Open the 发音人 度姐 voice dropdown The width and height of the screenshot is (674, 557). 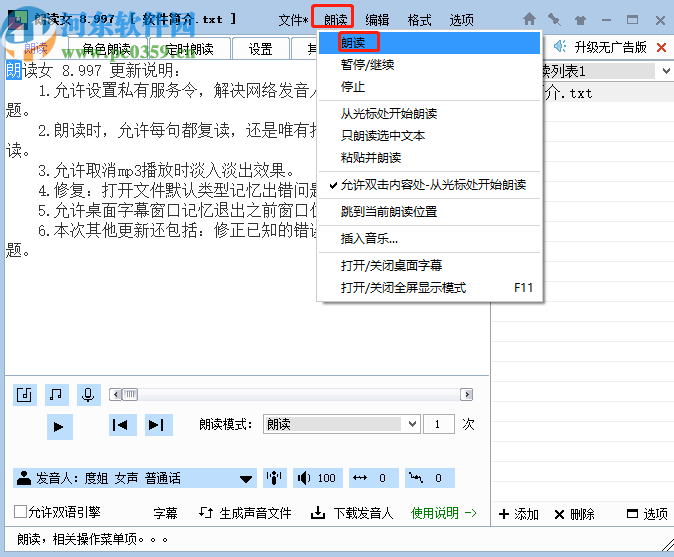pos(135,478)
